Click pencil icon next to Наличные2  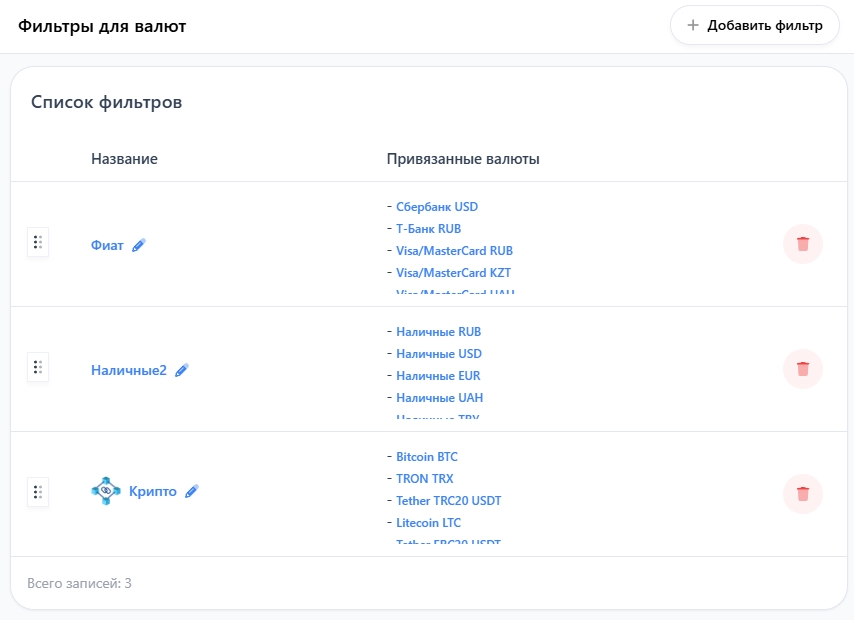pyautogui.click(x=182, y=370)
